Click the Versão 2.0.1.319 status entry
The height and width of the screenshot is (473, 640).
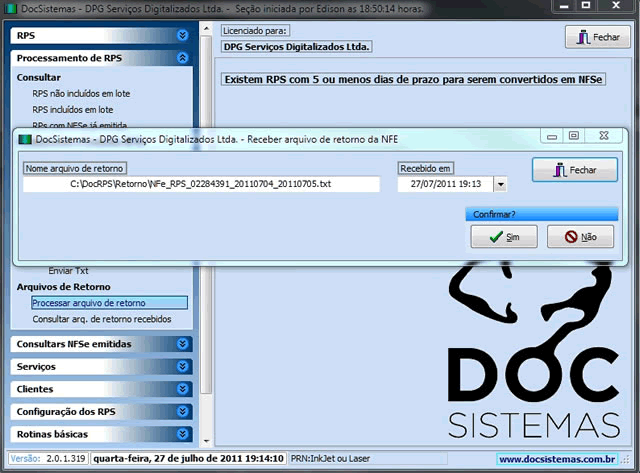[x=48, y=459]
